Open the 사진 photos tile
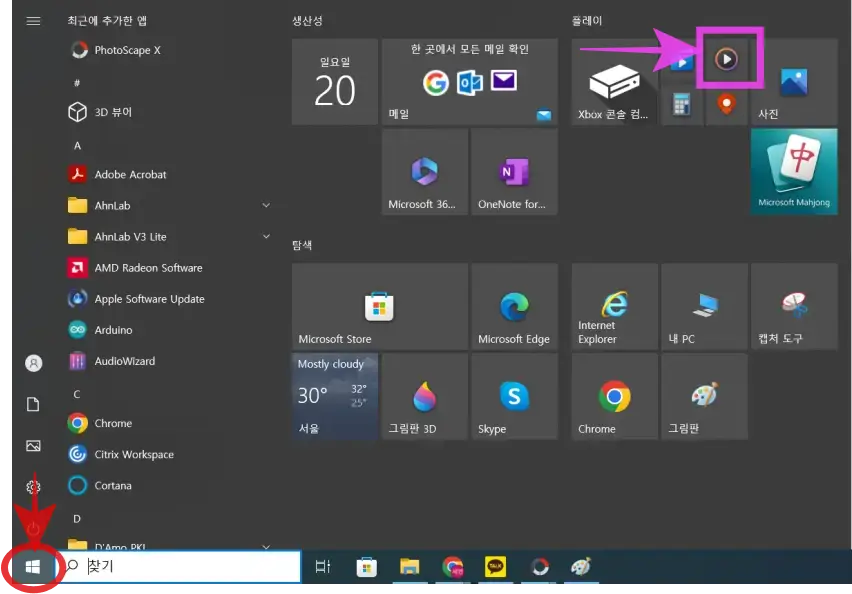Viewport: 852px width, 594px height. 794,82
